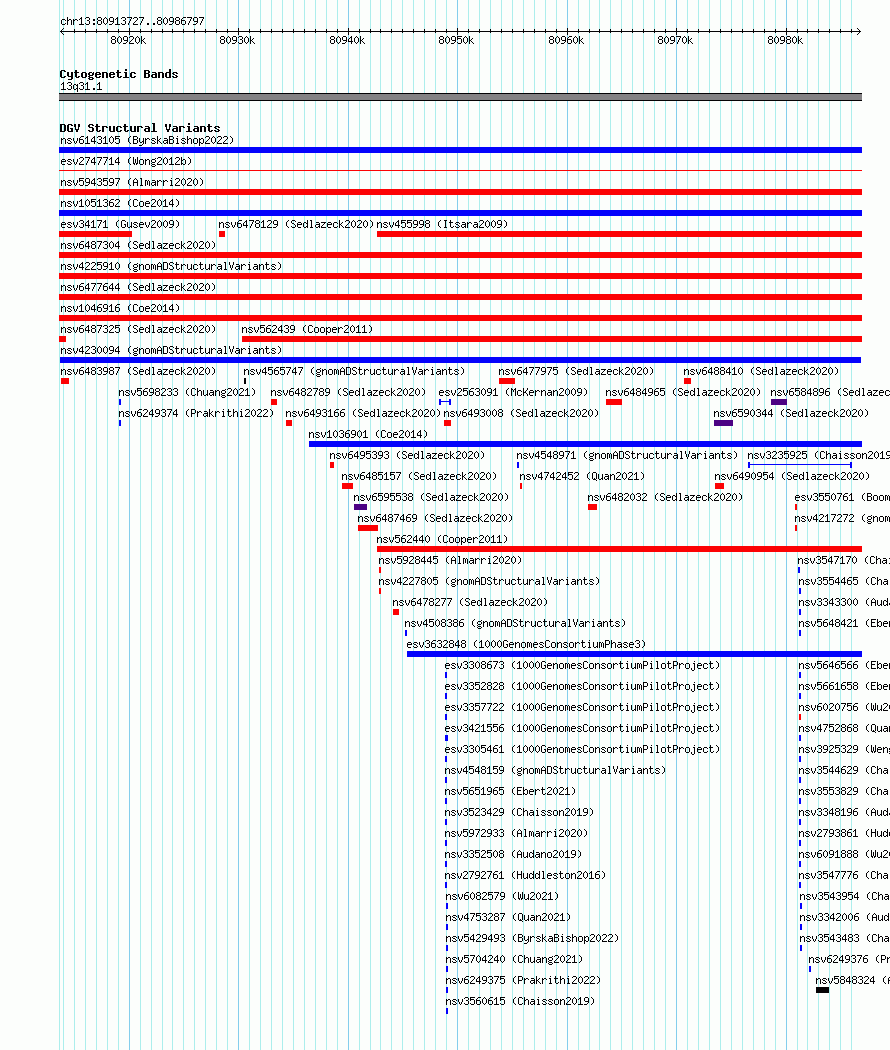This screenshot has height=1050, width=890.
Task: Click the nsv6478129 (Sedlazeck2020) label
Action: coord(296,224)
